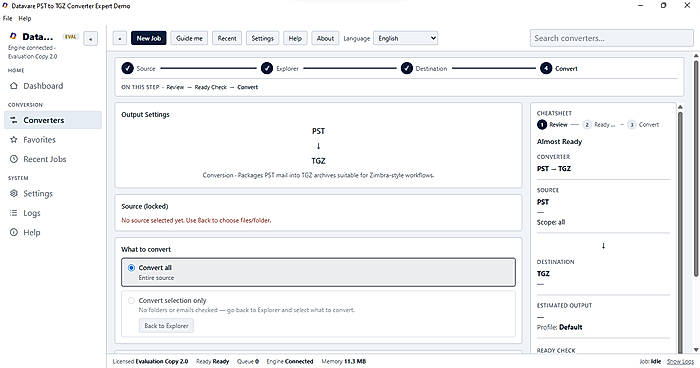Click the Help toolbar button
Viewport: 700px width, 368px height.
click(x=295, y=38)
